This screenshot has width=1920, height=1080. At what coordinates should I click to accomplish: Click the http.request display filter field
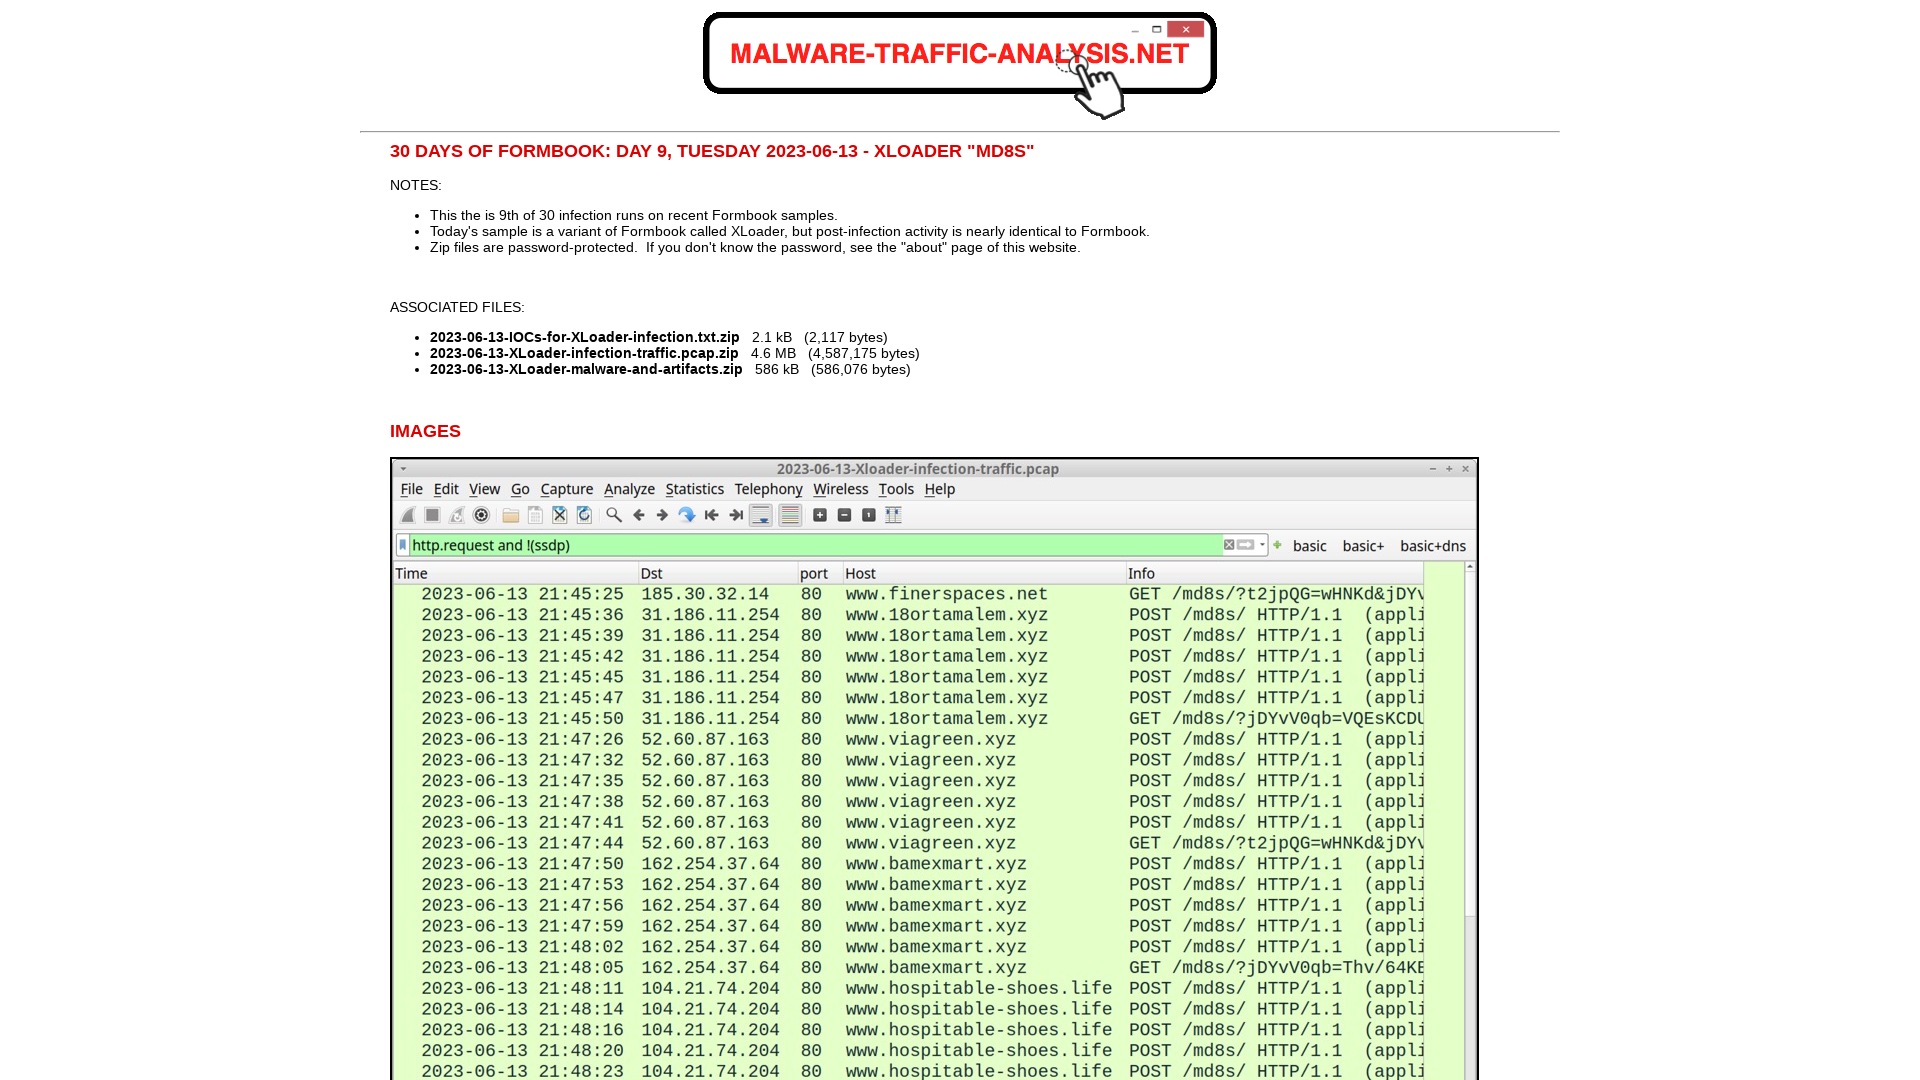coord(815,545)
